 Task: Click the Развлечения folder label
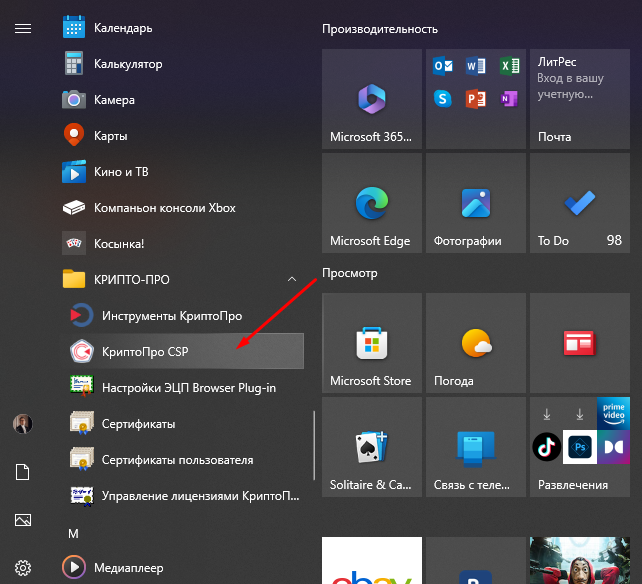pyautogui.click(x=573, y=485)
